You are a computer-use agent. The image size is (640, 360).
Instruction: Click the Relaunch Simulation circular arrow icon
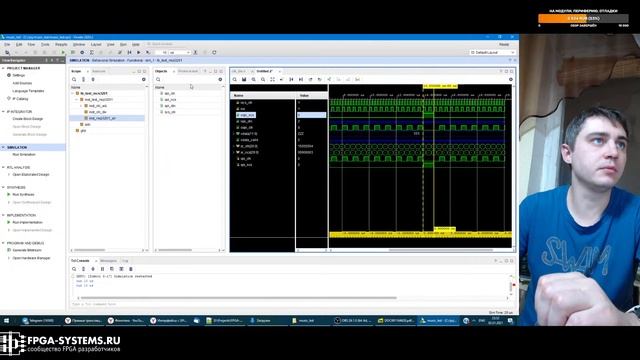click(x=214, y=52)
